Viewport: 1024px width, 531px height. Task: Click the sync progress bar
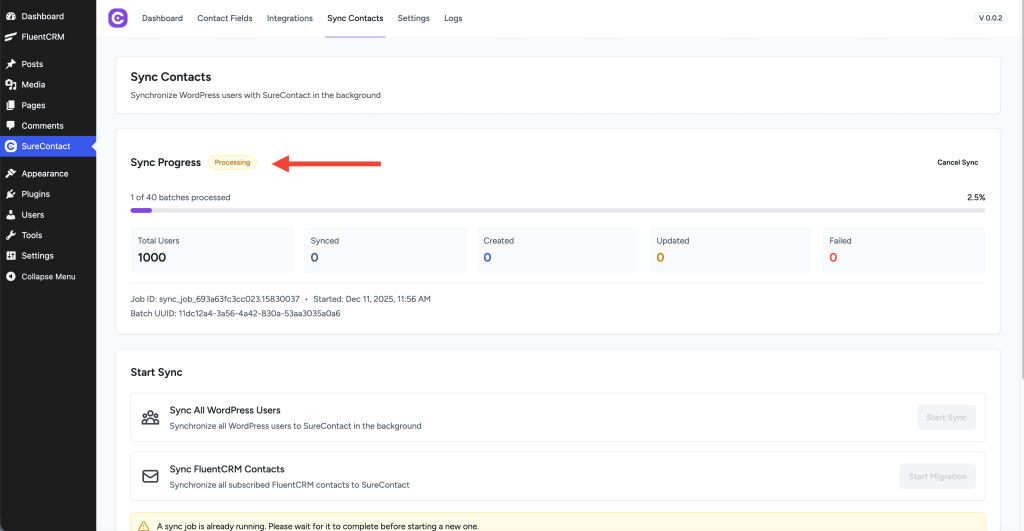[557, 210]
